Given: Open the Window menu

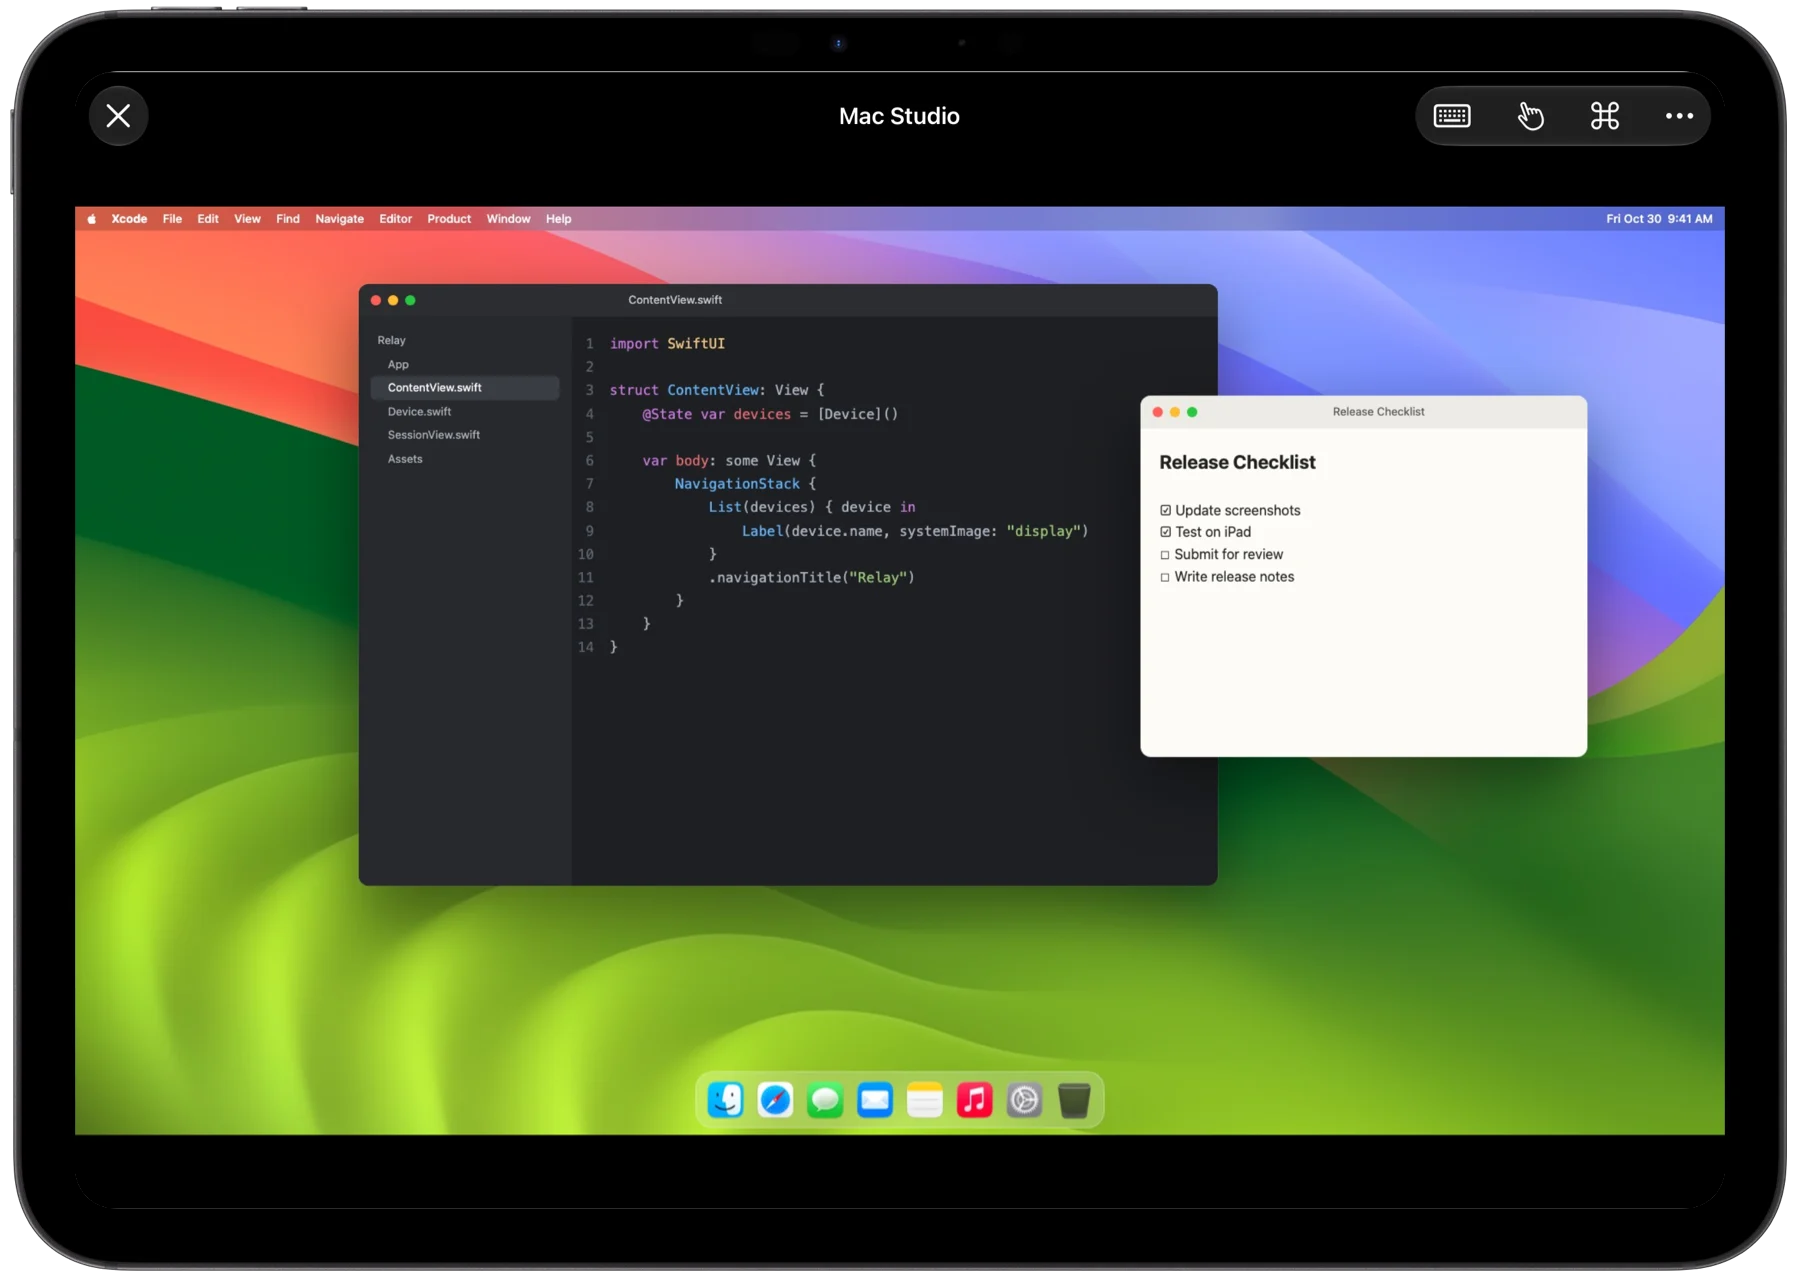Looking at the screenshot, I should [508, 219].
